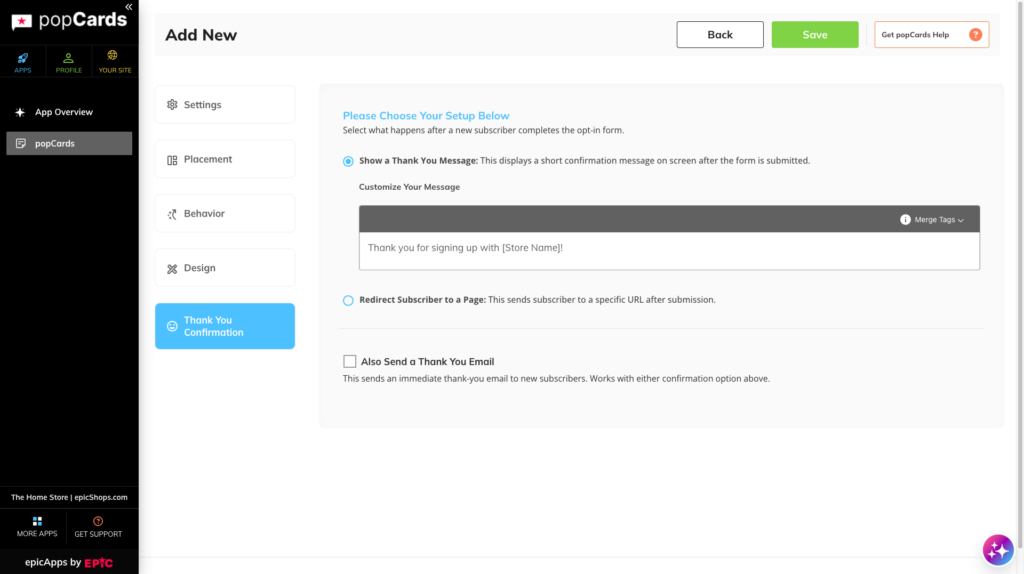Open the Behavior section
Viewport: 1024px width, 574px height.
tap(225, 214)
